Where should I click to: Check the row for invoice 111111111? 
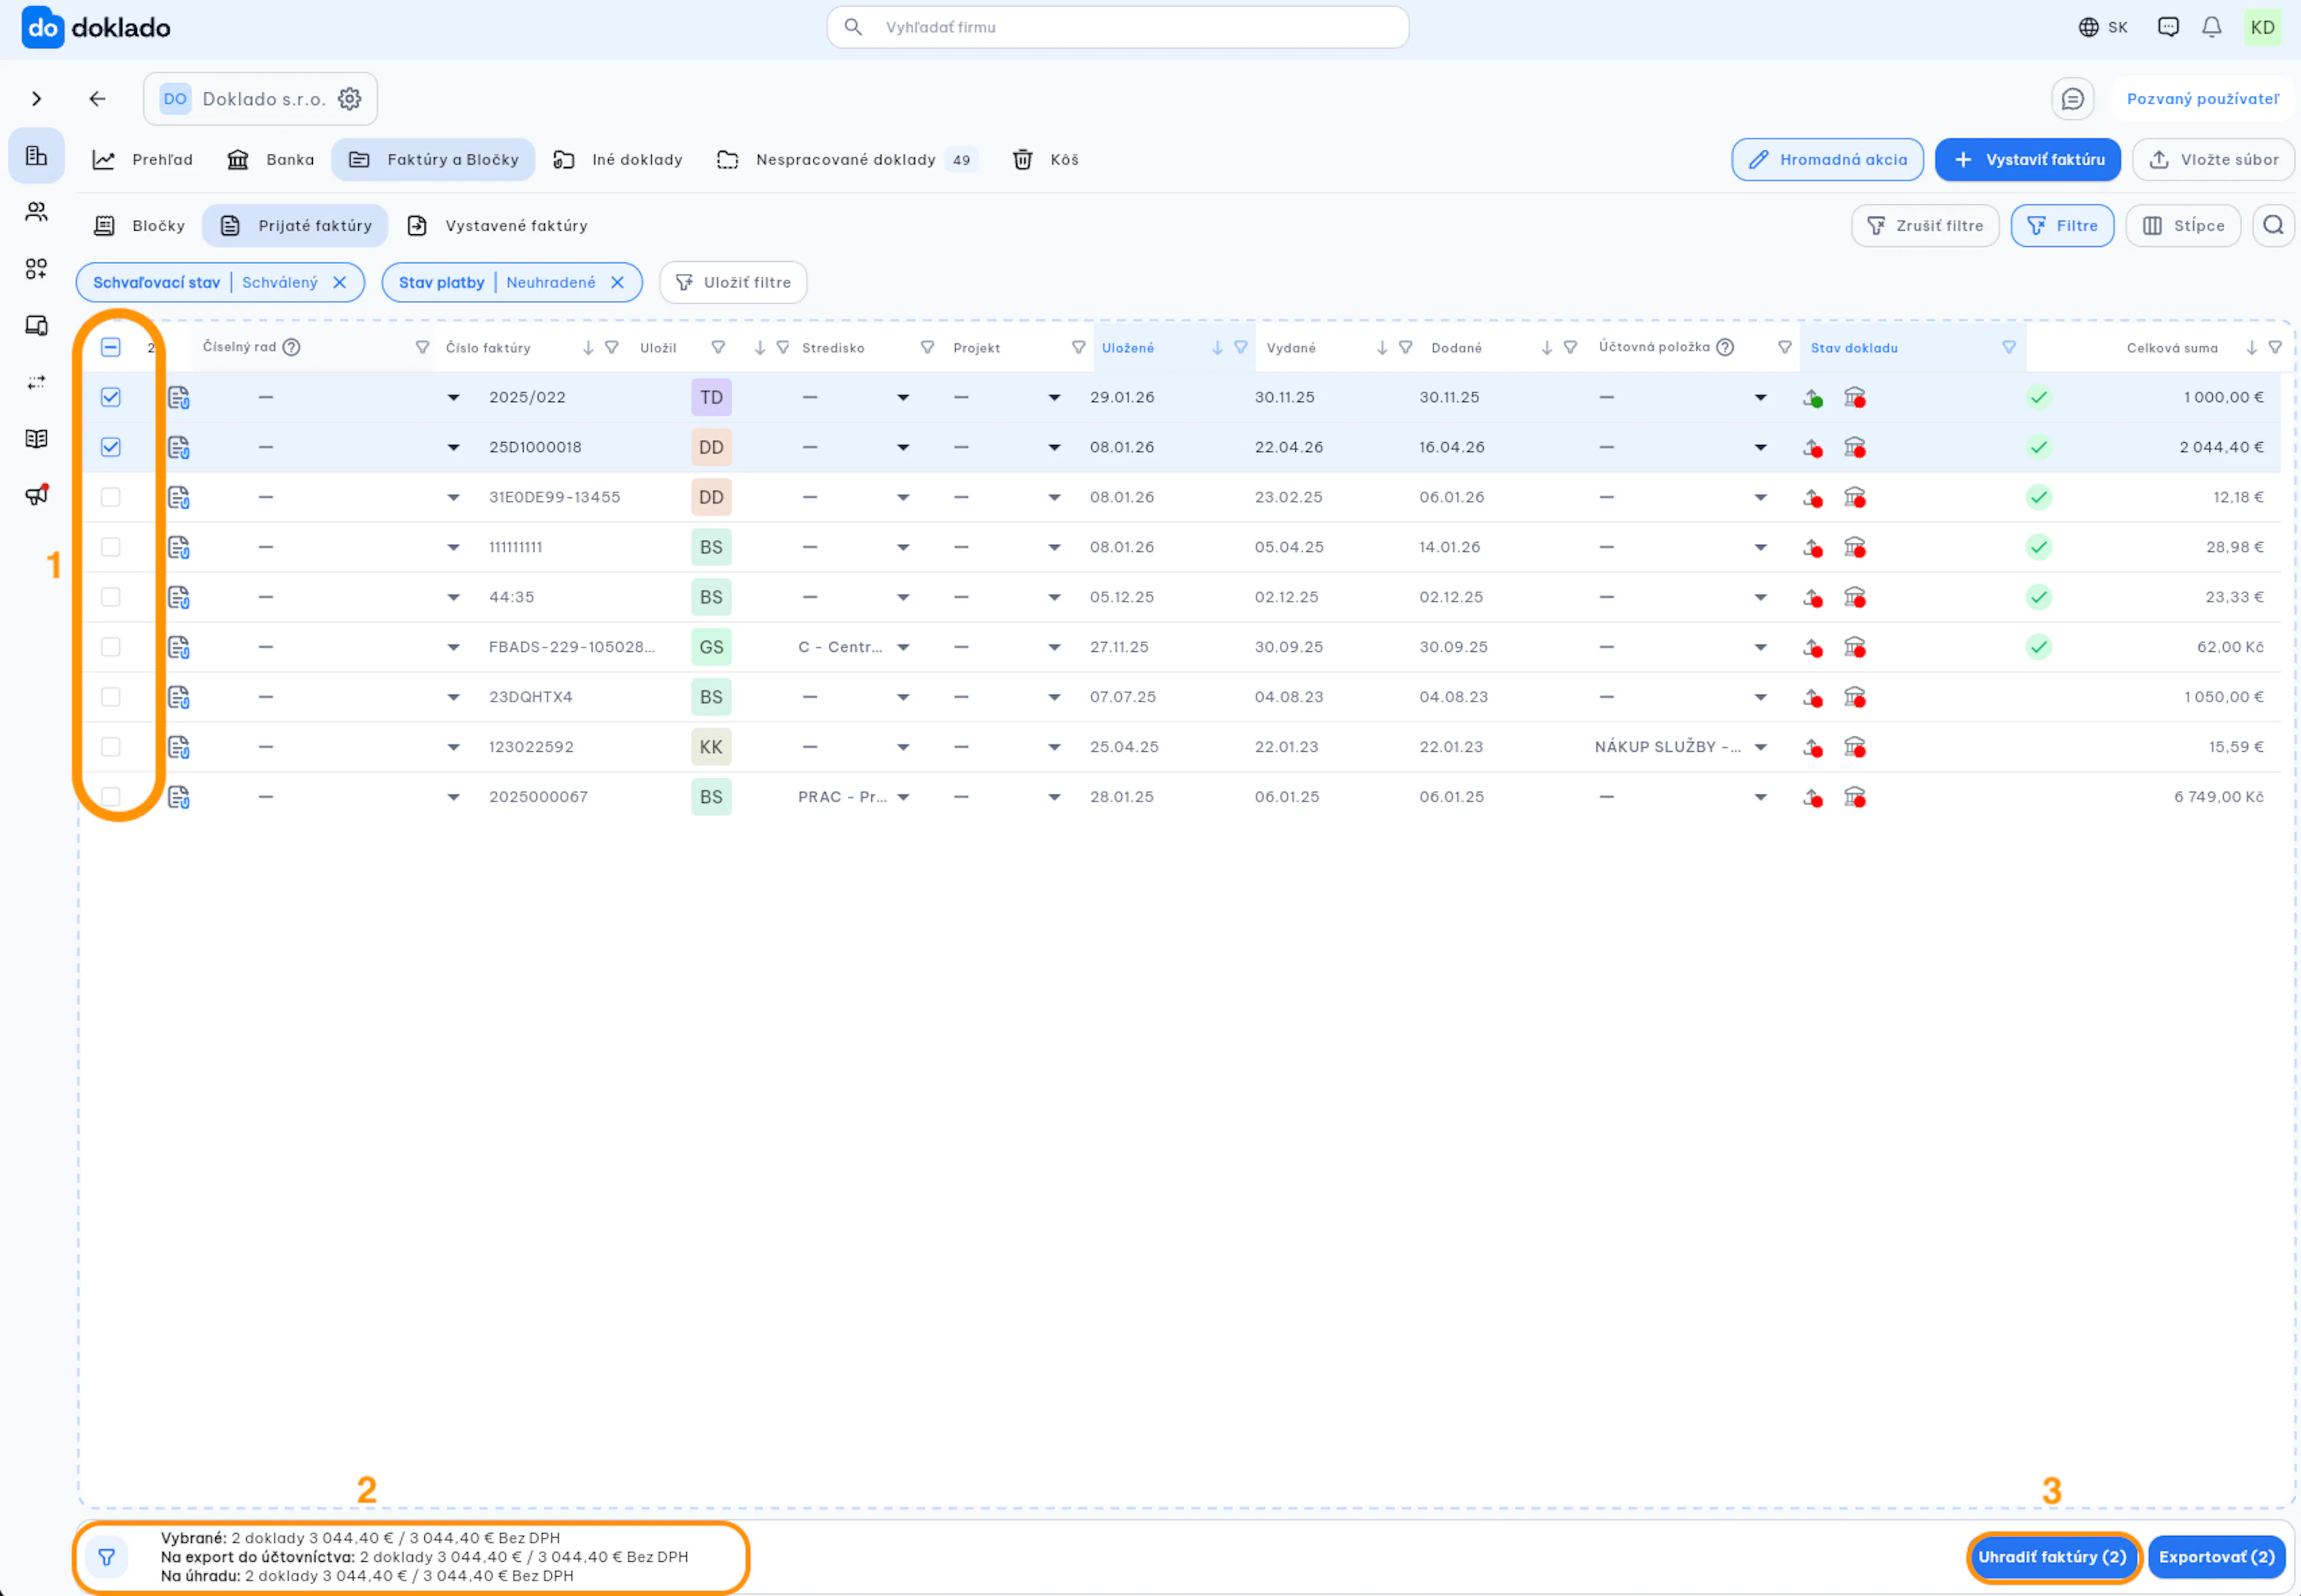point(110,547)
